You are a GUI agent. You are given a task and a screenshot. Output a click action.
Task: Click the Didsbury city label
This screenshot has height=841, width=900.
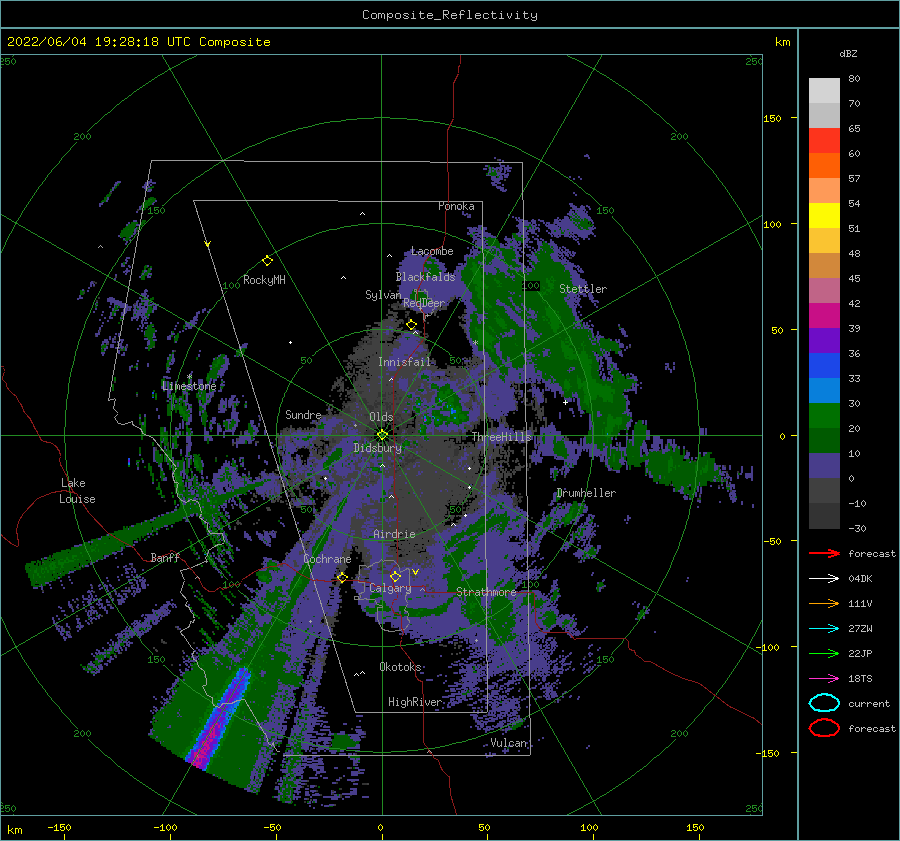click(x=377, y=448)
